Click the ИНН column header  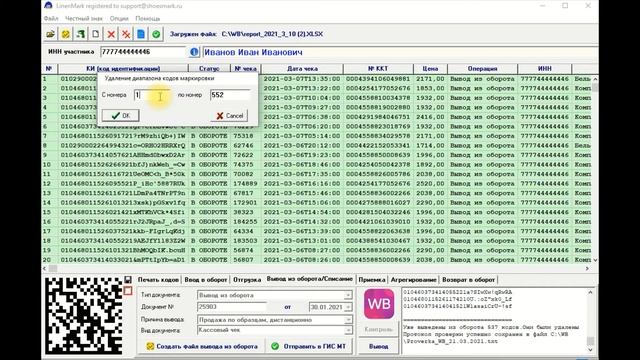544,69
